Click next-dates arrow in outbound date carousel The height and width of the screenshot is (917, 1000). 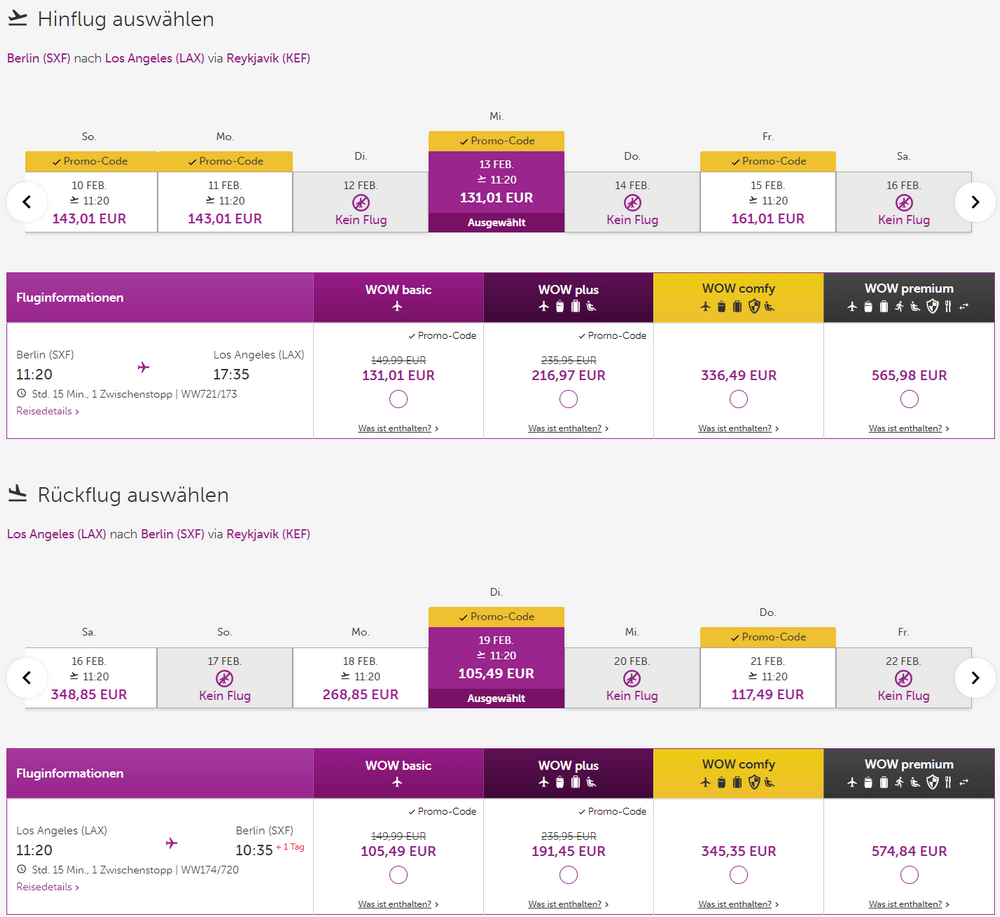click(975, 202)
